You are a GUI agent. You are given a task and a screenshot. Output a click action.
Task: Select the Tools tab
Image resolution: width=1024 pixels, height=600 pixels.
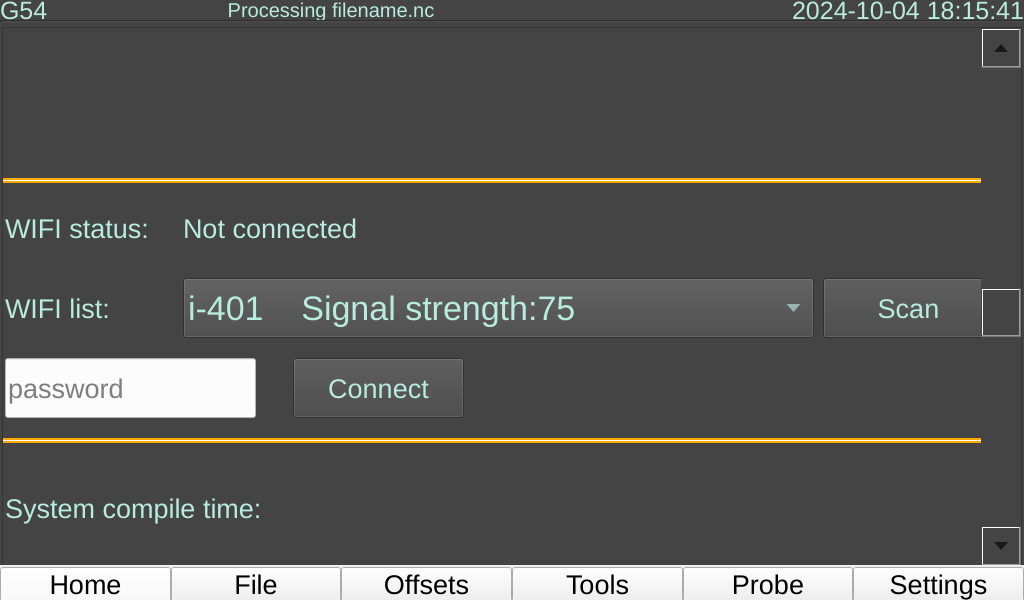[598, 584]
